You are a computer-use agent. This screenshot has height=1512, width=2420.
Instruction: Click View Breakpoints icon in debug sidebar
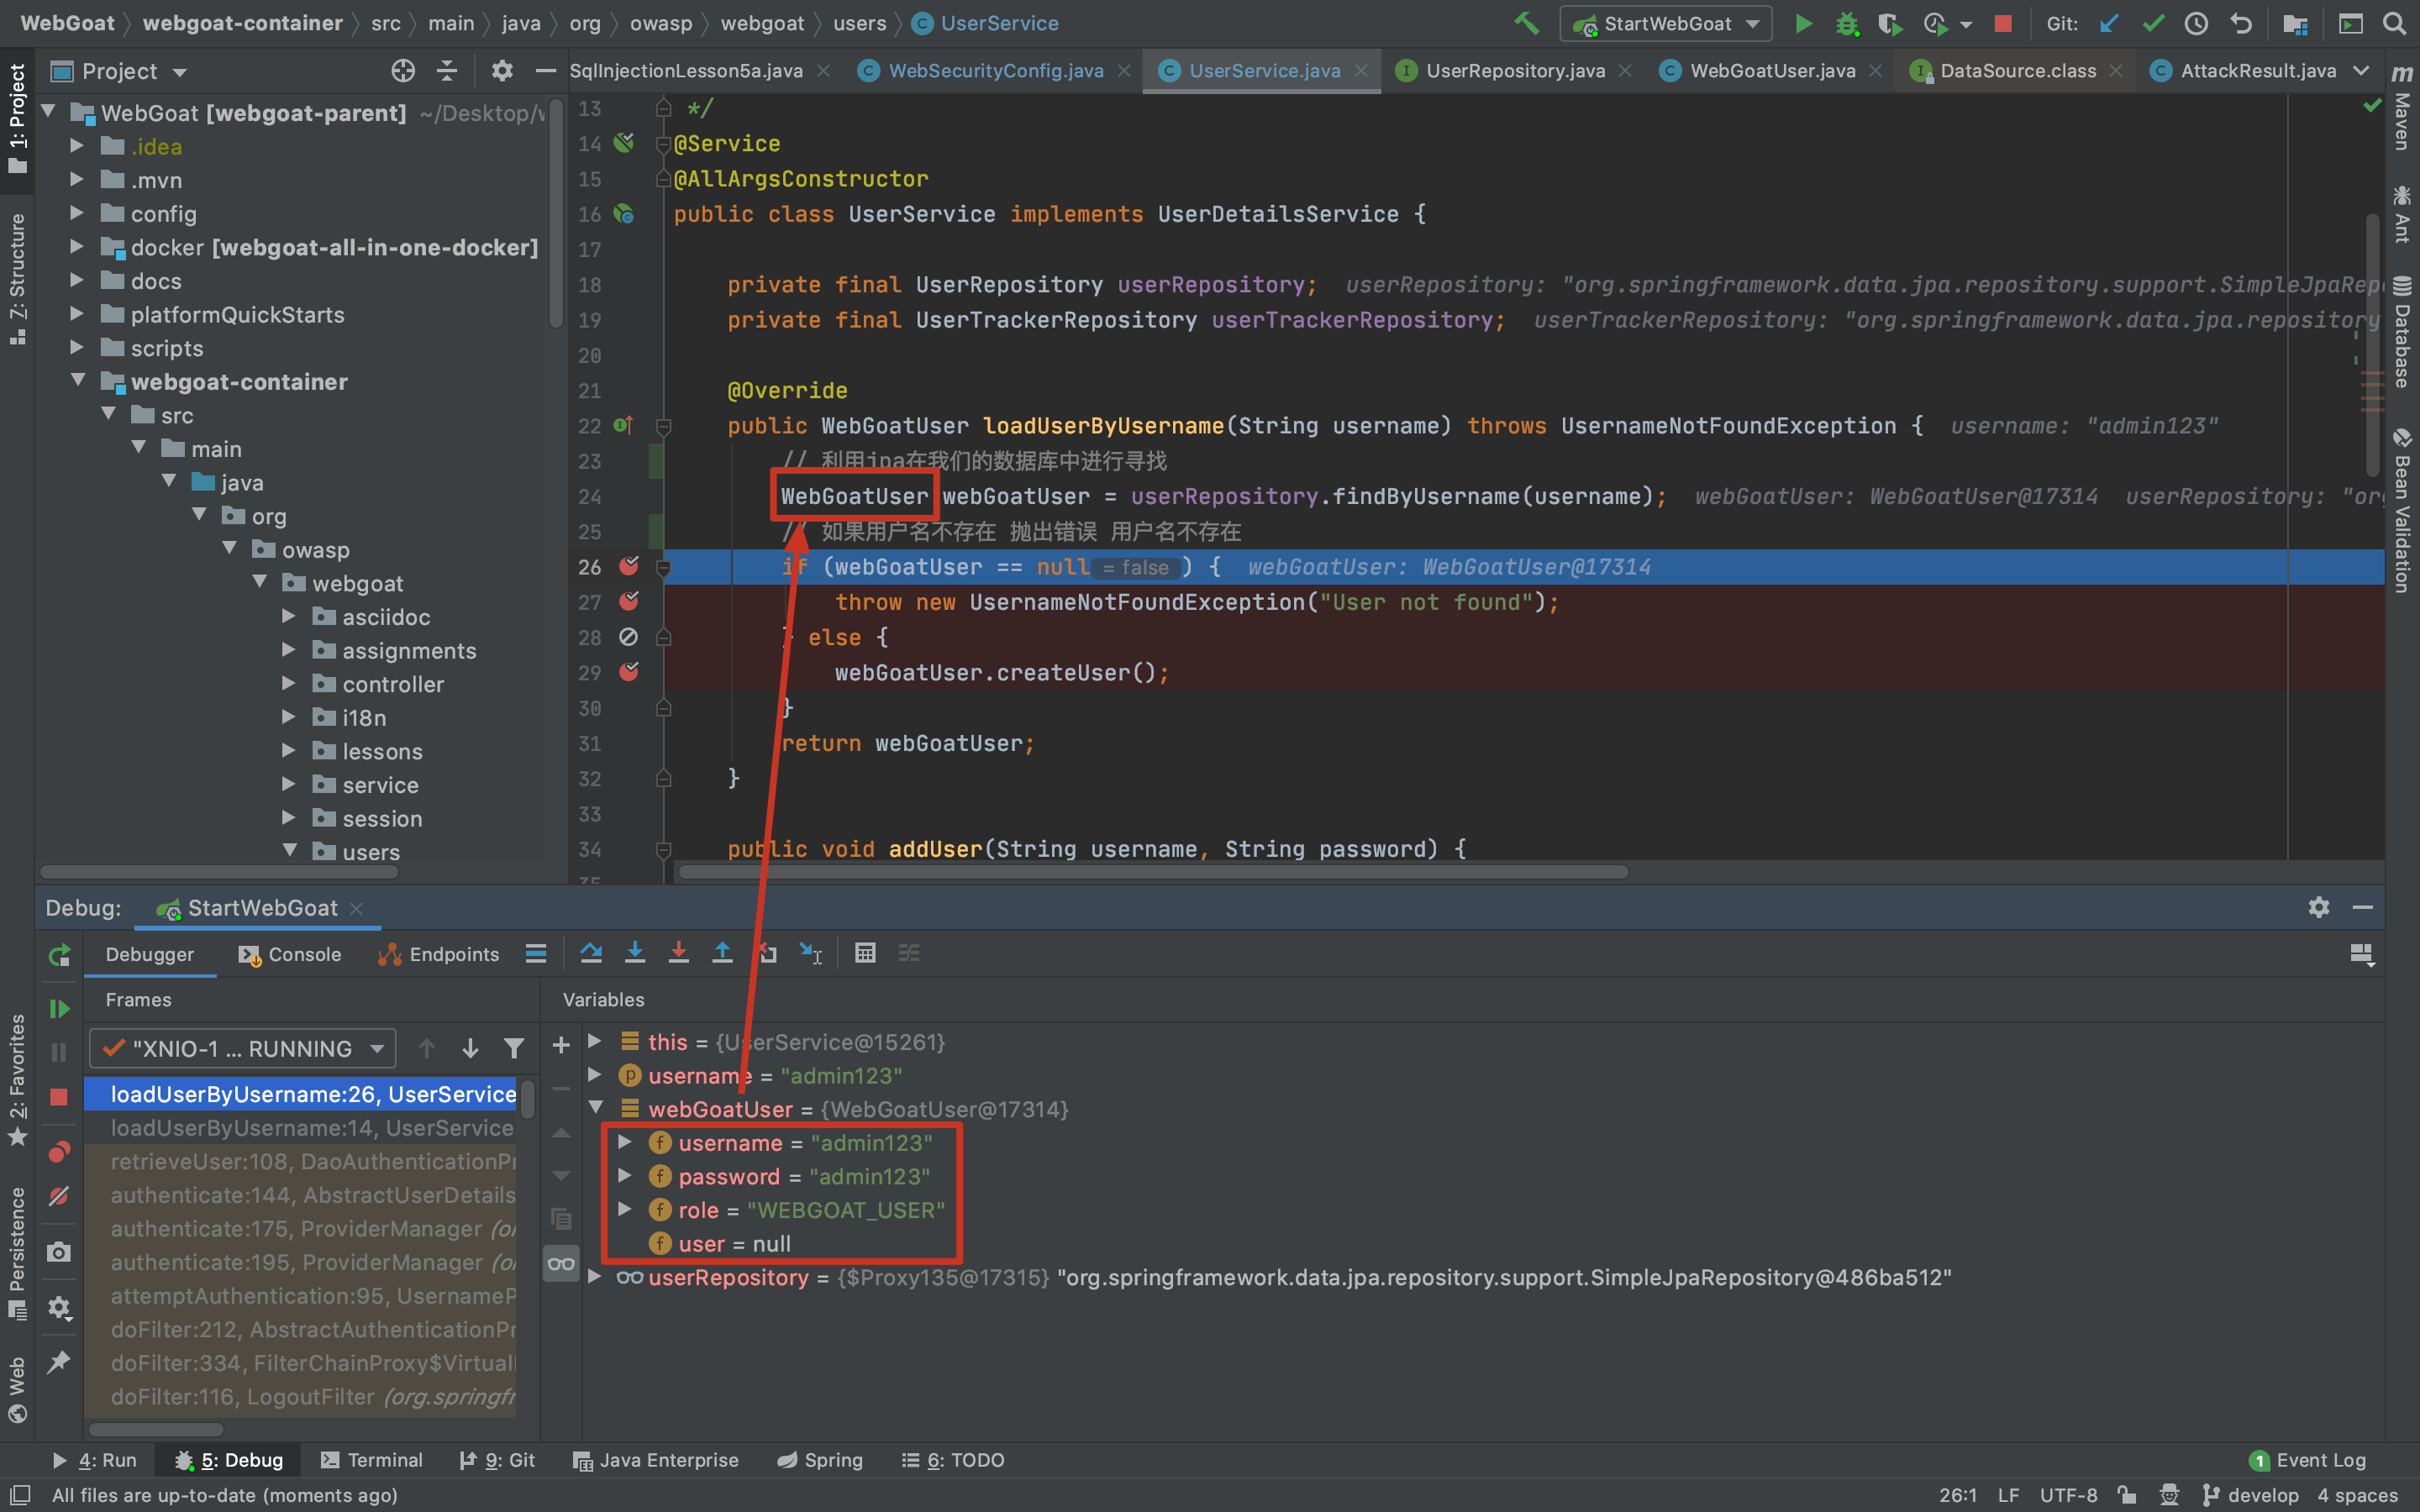pyautogui.click(x=59, y=1152)
